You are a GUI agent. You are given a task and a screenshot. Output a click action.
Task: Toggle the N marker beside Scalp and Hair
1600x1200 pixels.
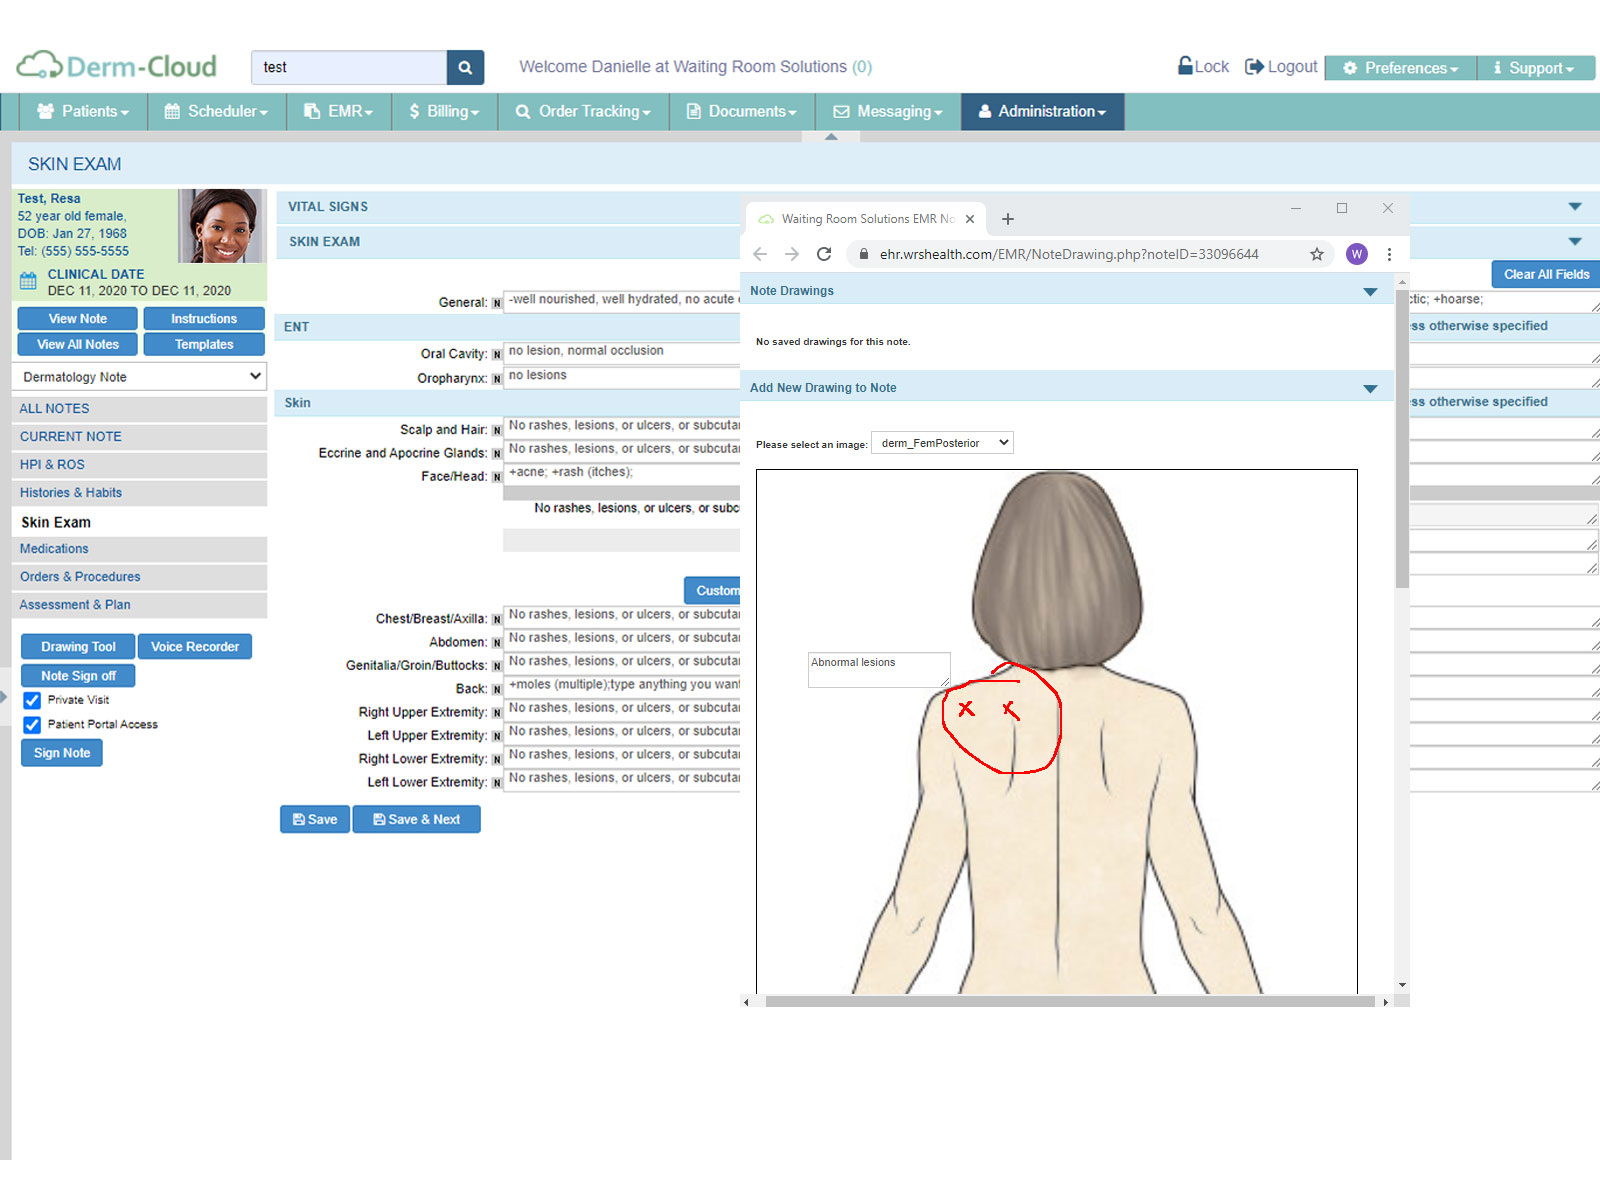pos(496,431)
